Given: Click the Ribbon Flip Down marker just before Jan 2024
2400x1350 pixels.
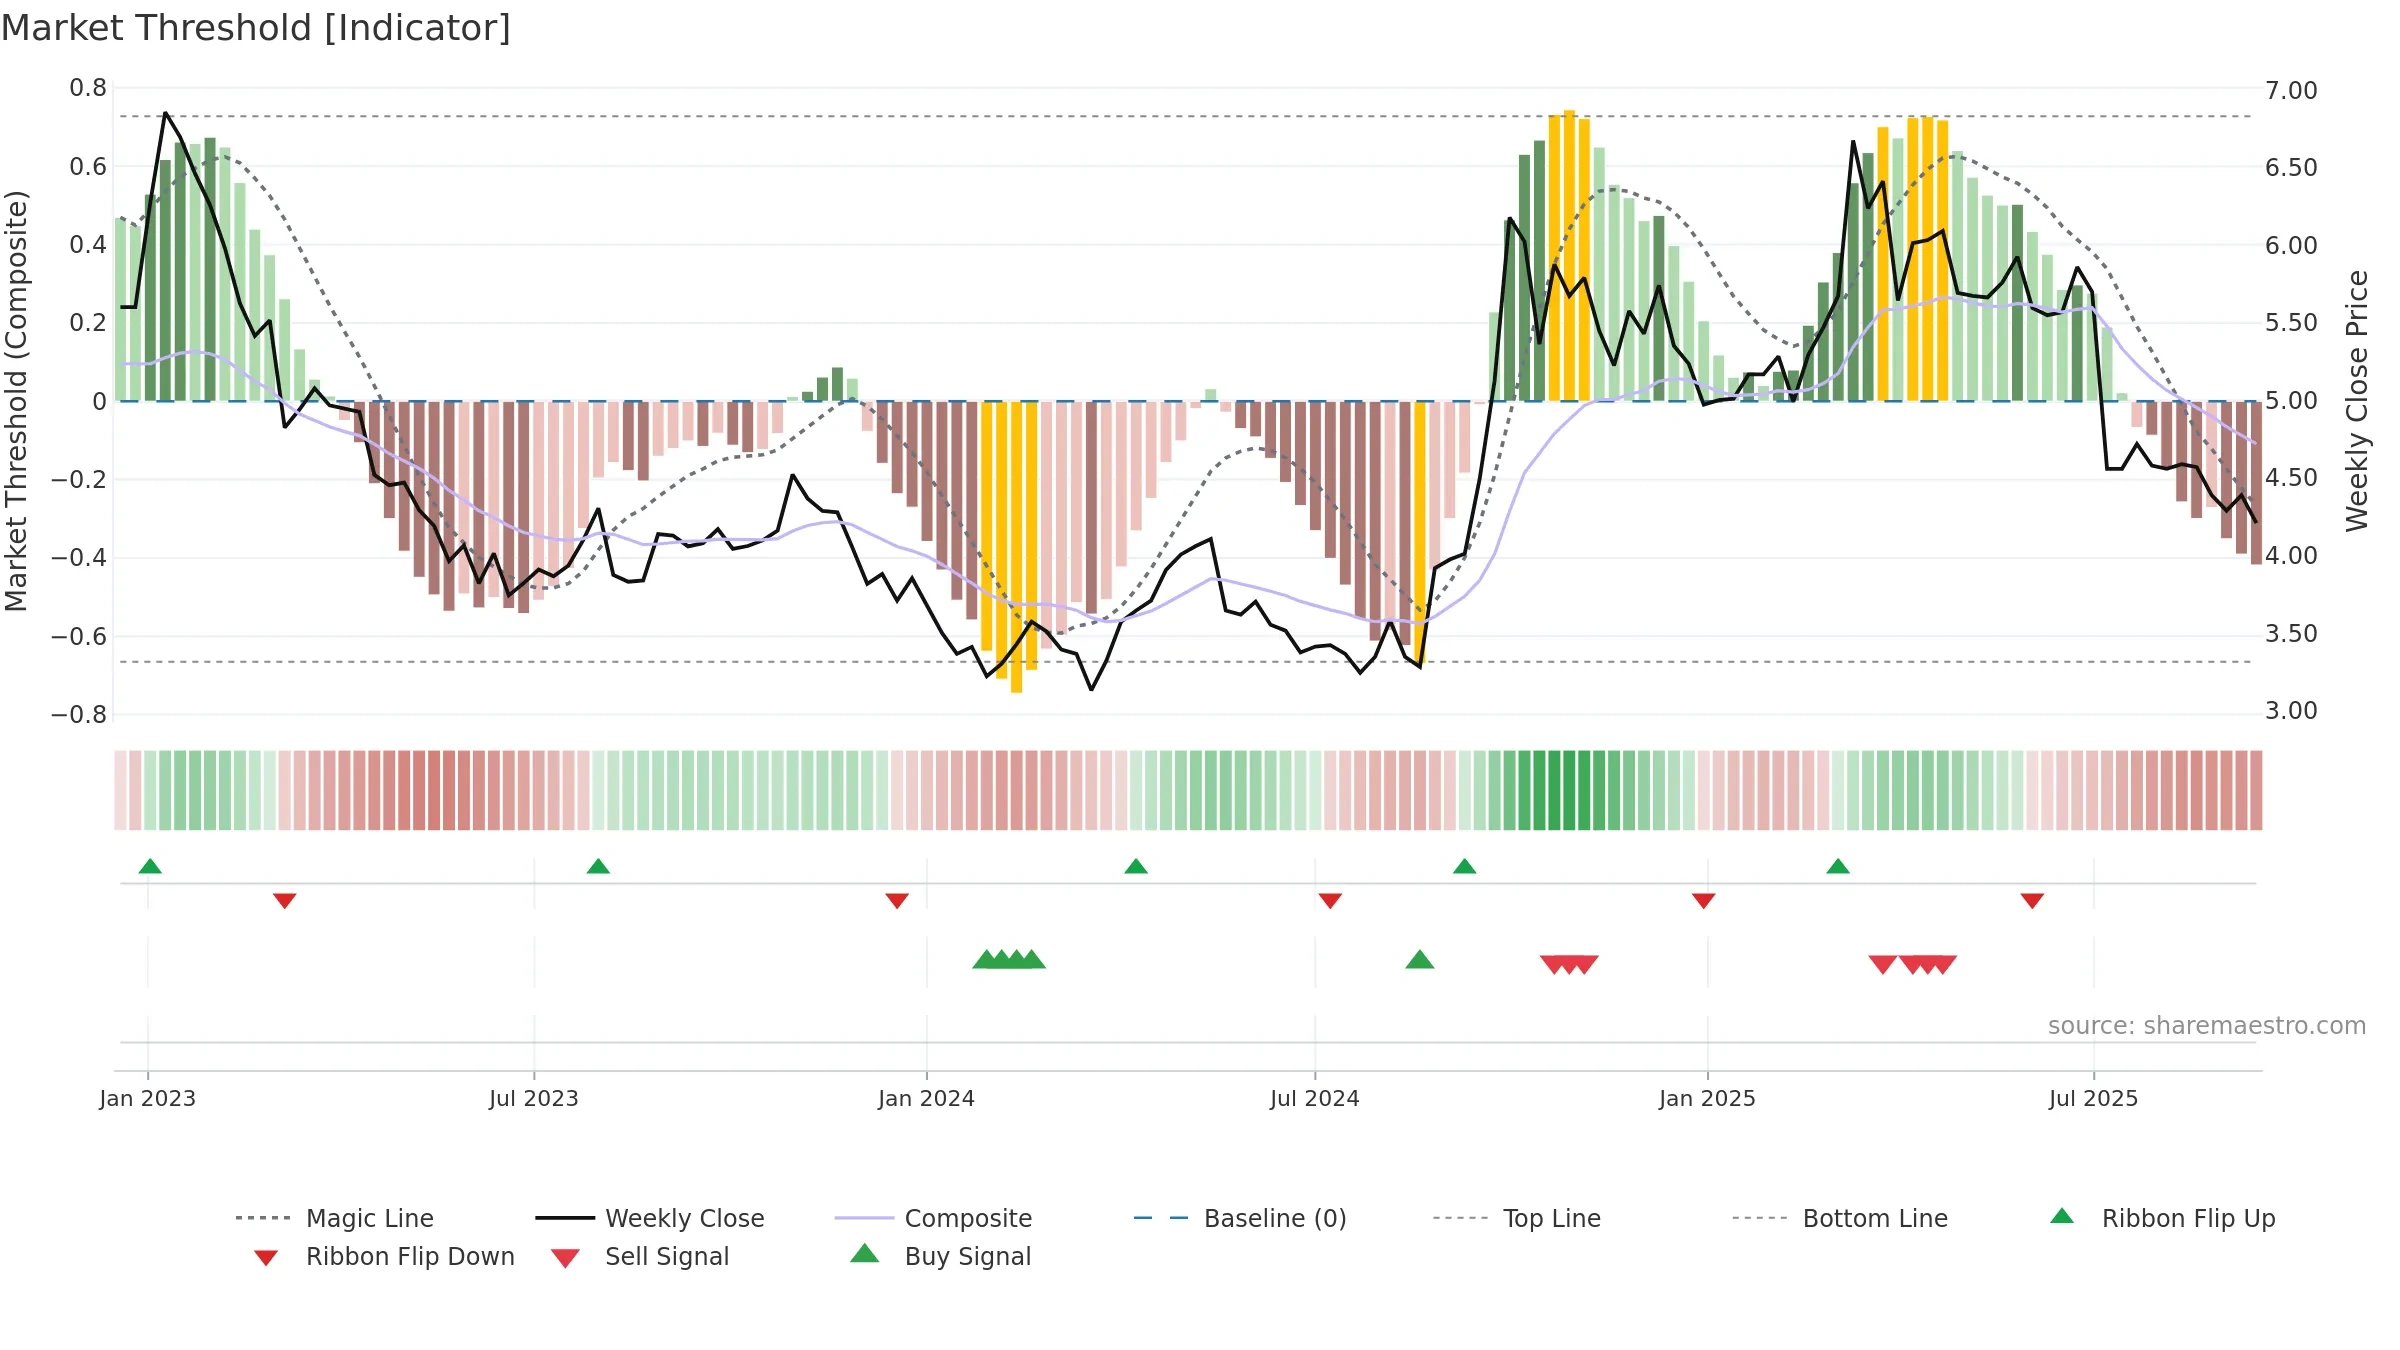Looking at the screenshot, I should click(897, 901).
